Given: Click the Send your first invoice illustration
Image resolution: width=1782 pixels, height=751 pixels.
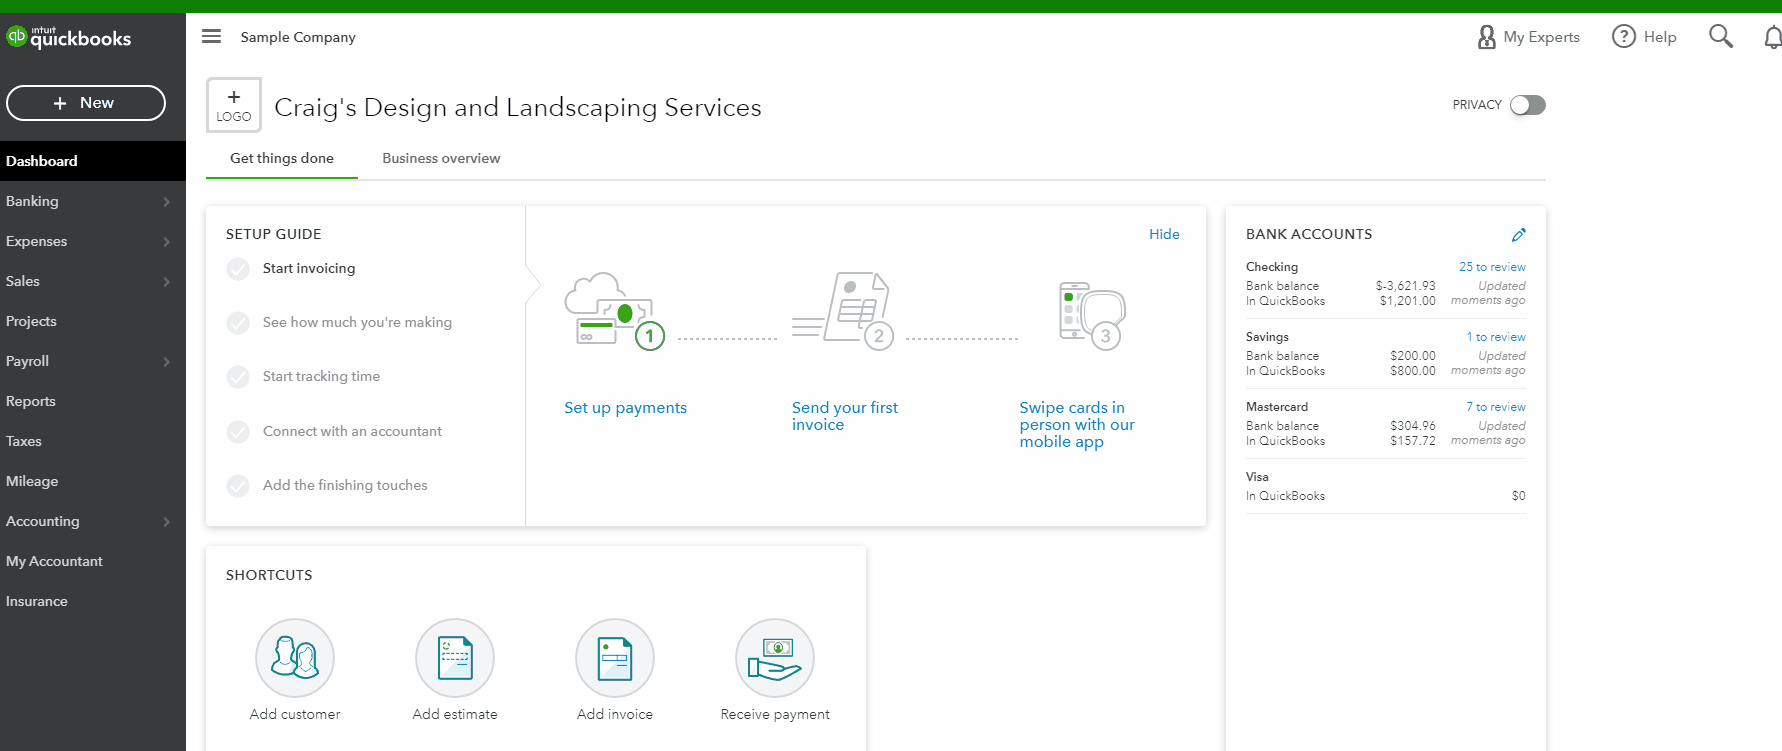Looking at the screenshot, I should (843, 310).
